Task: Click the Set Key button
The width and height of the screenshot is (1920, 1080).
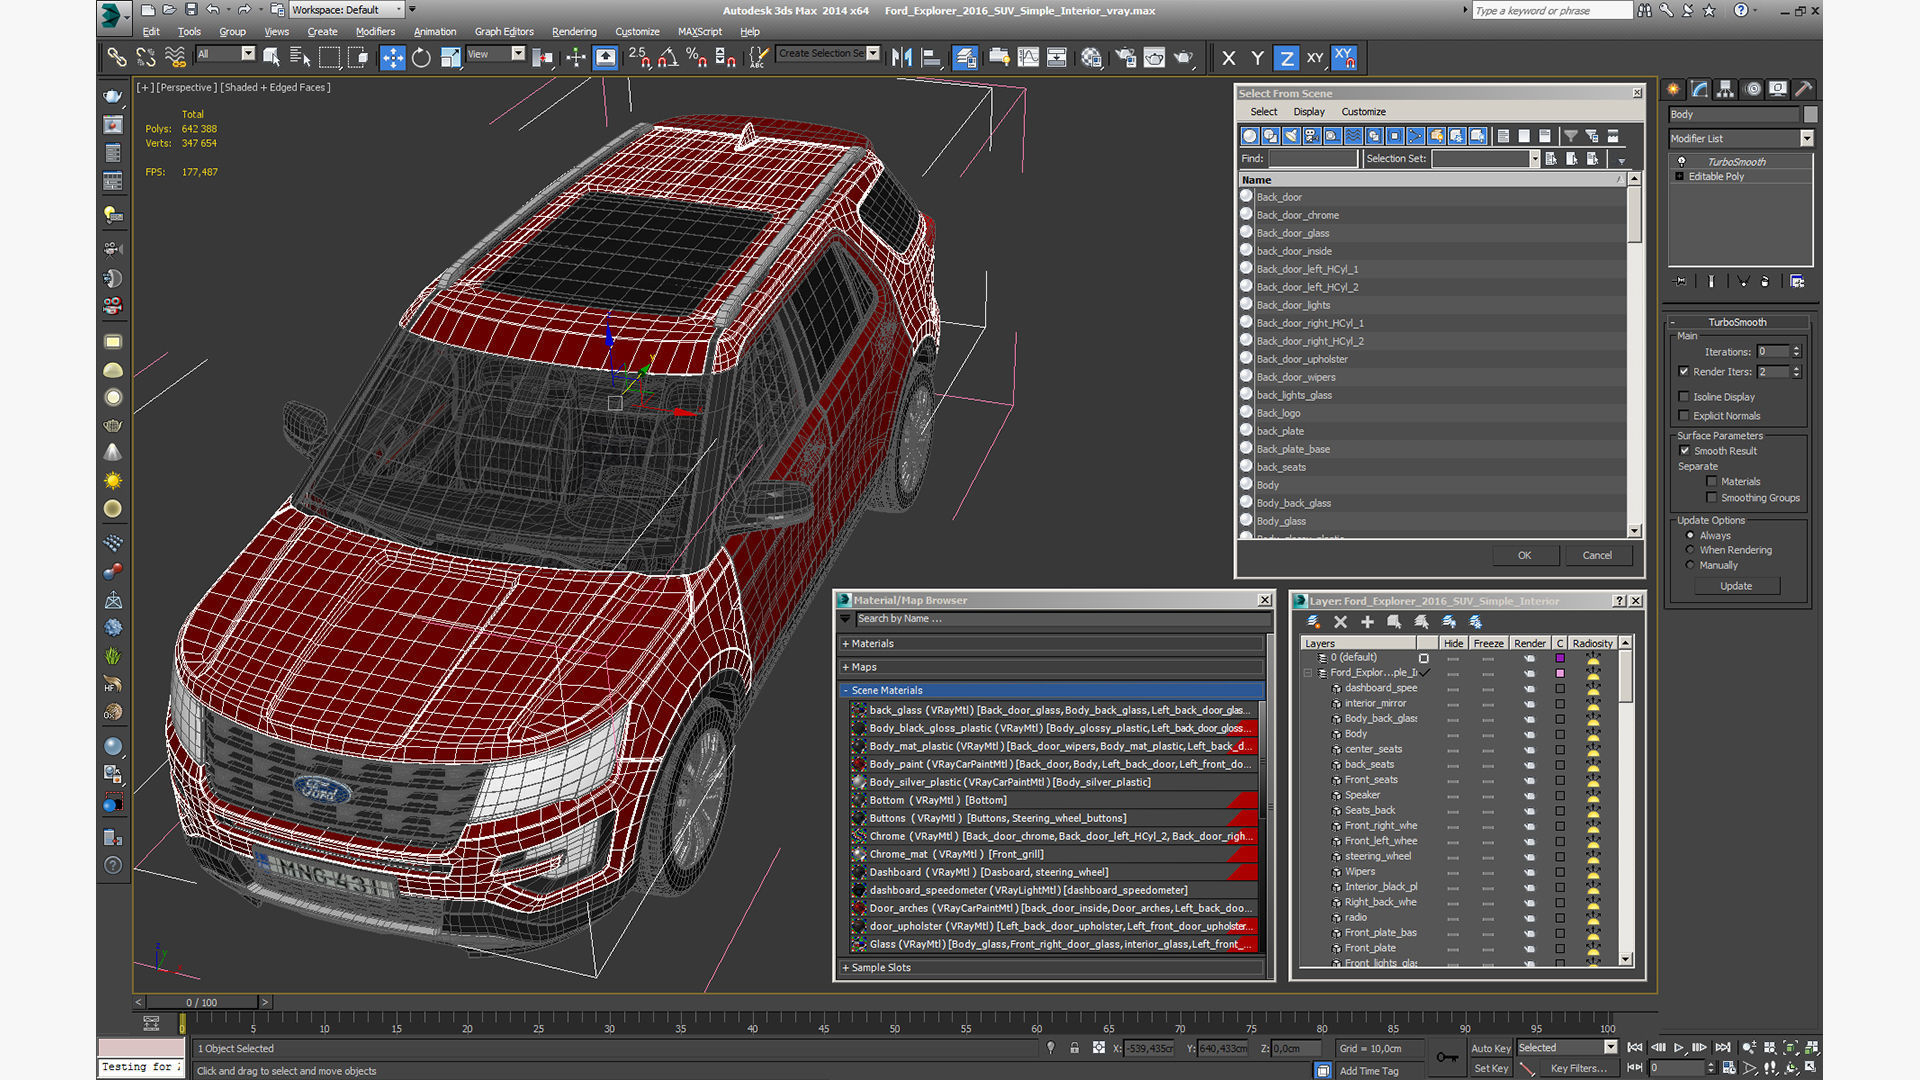Action: (x=1490, y=1068)
